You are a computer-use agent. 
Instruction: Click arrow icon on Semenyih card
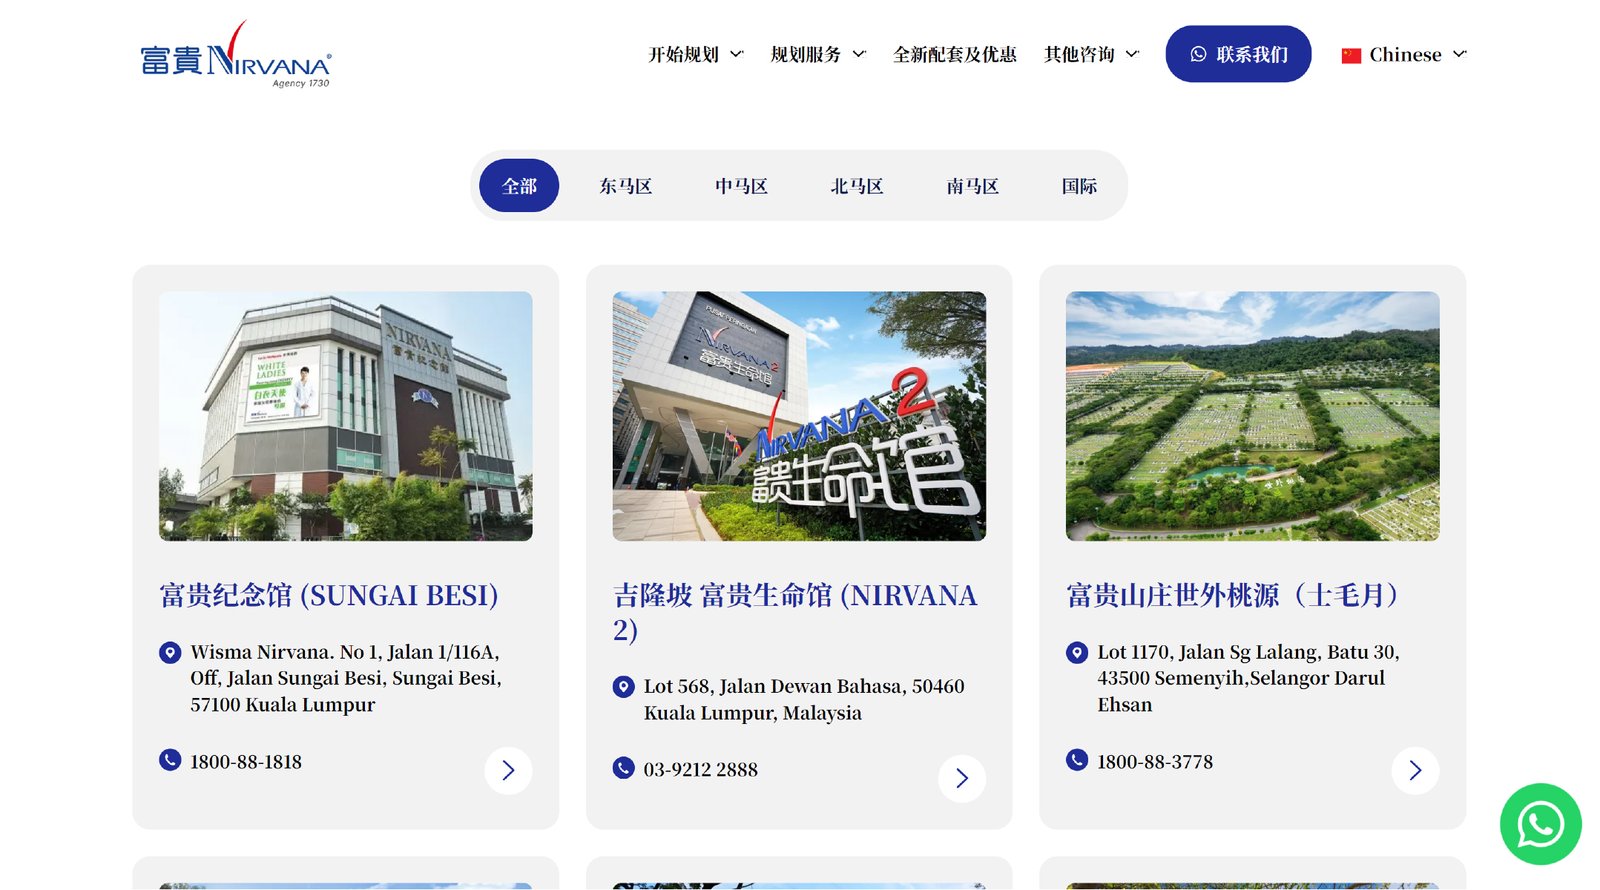[x=1415, y=771]
